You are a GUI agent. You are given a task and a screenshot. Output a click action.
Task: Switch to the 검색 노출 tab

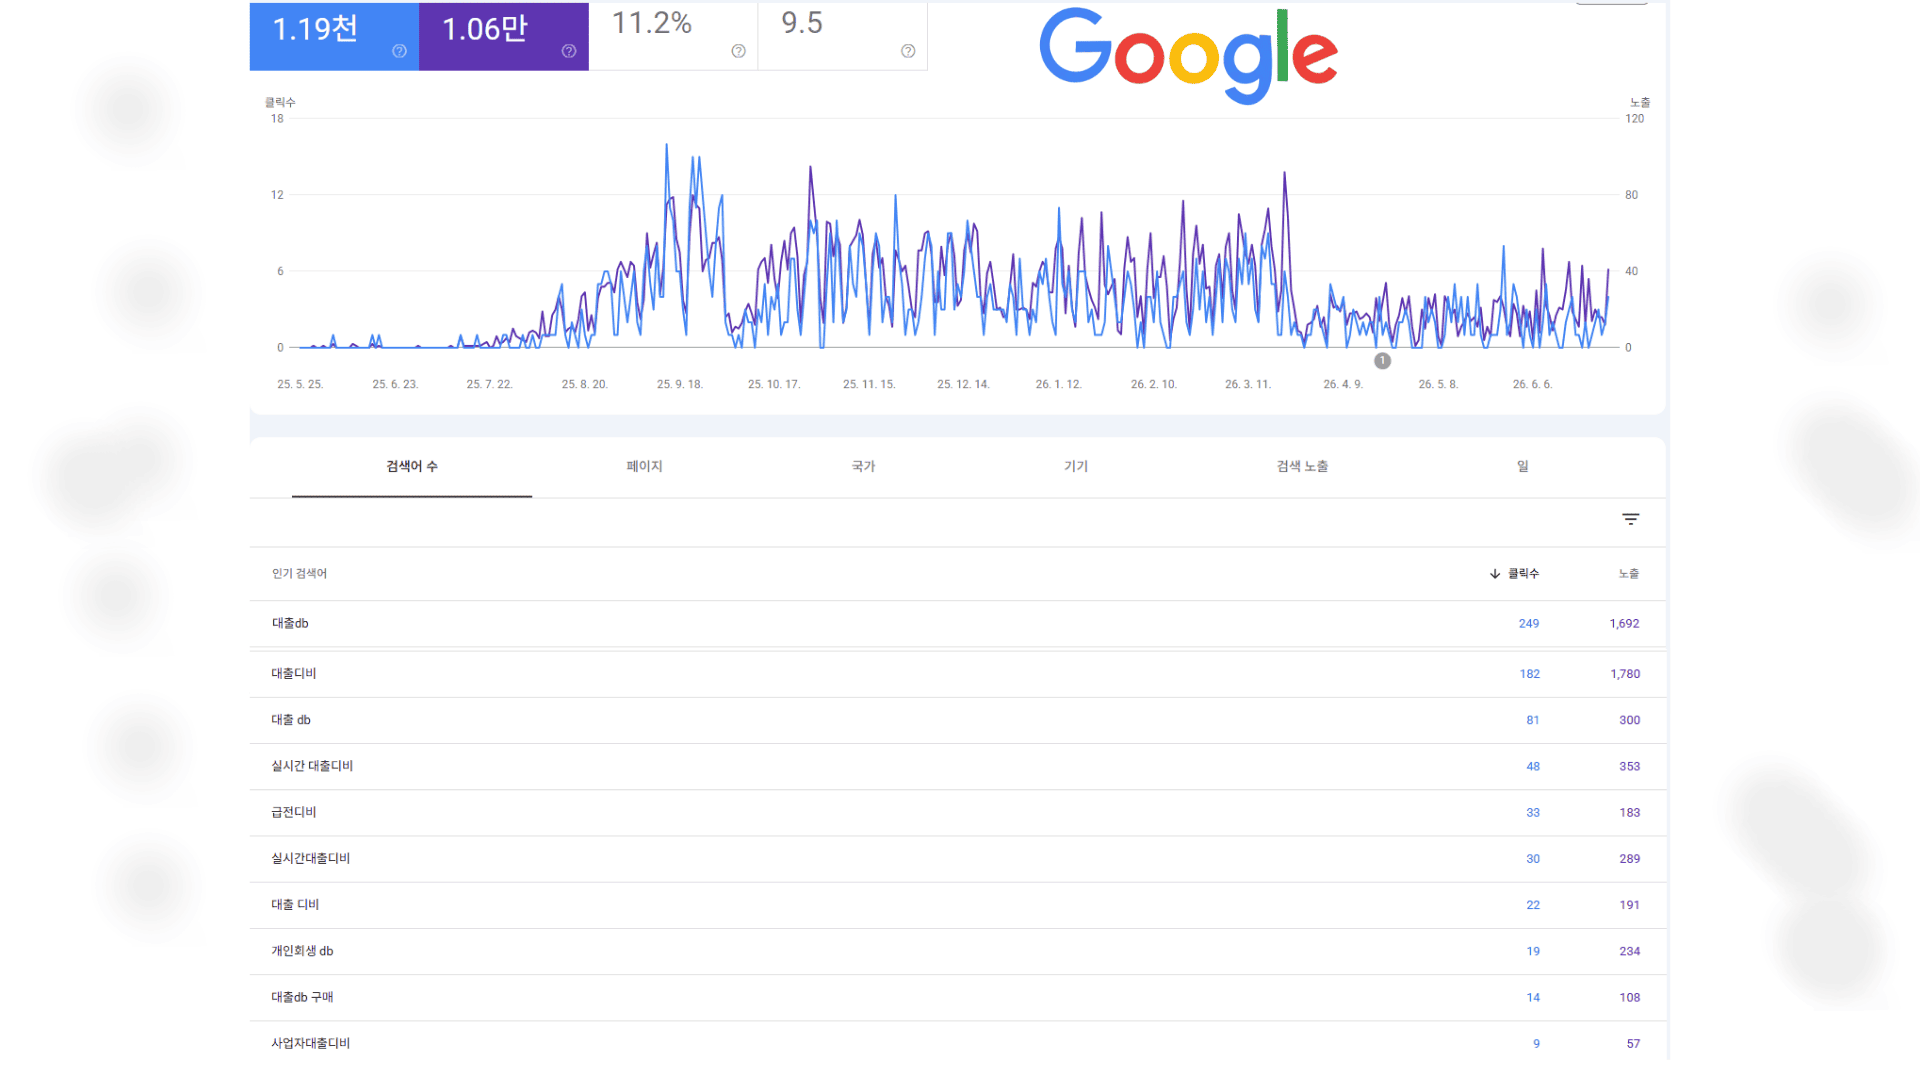[1302, 467]
